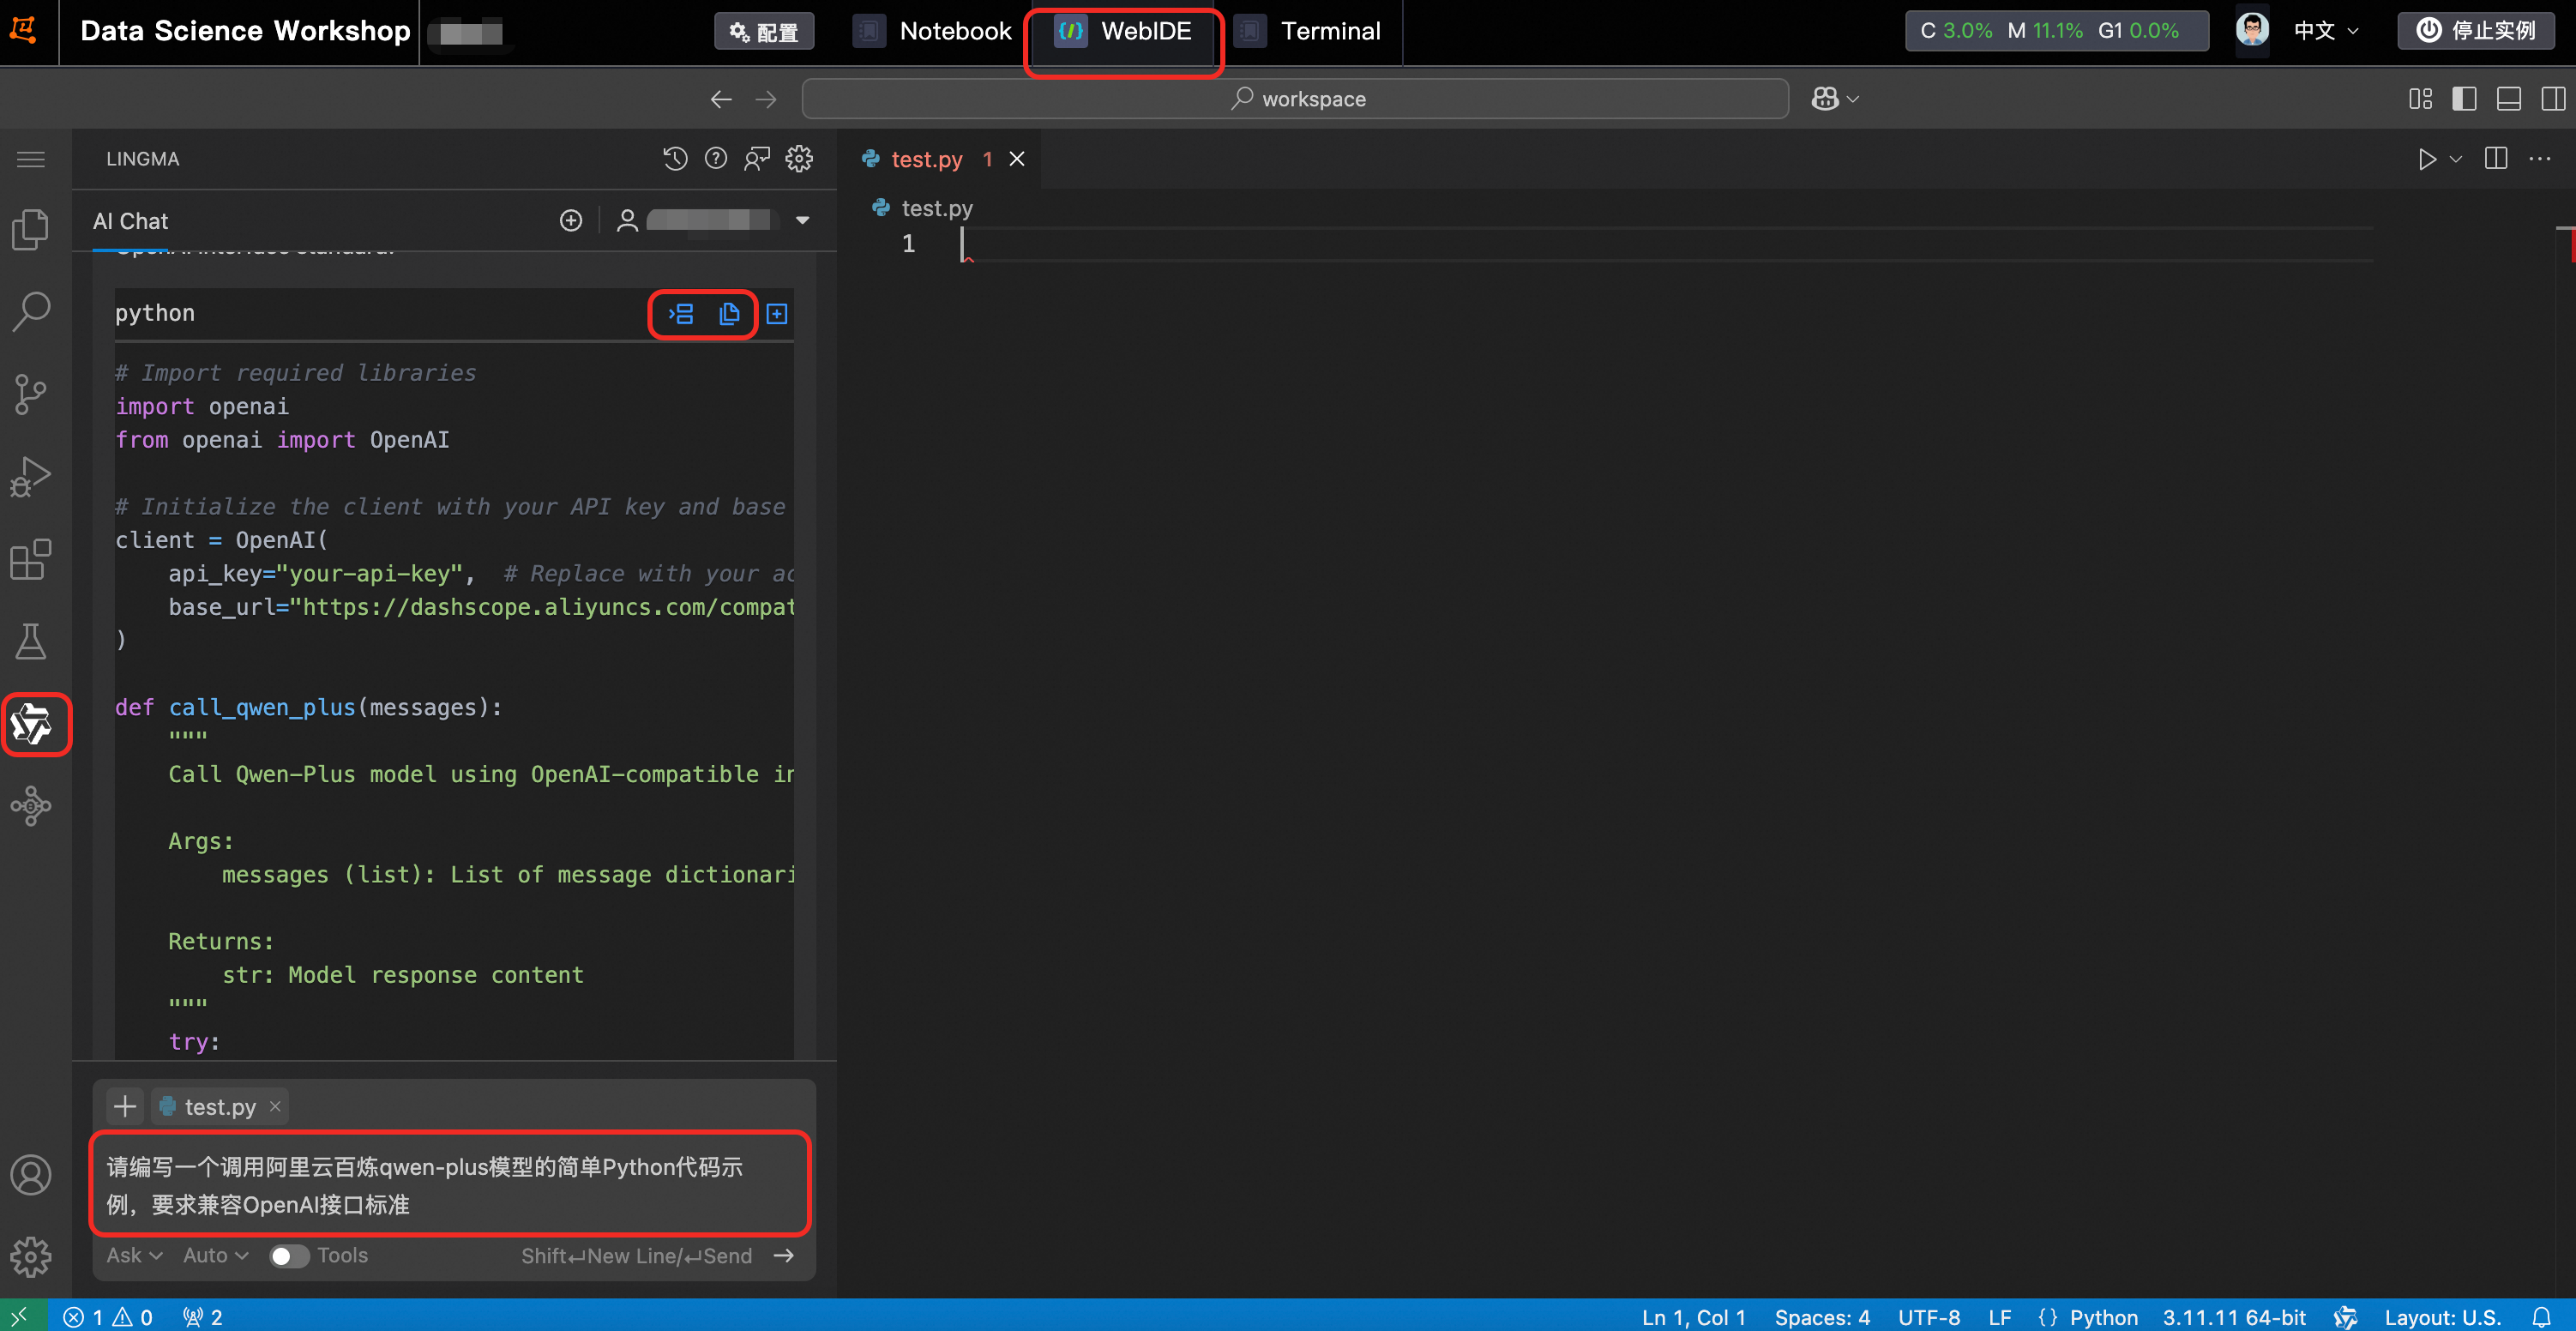Image resolution: width=2576 pixels, height=1331 pixels.
Task: Click the 配置 button
Action: pos(764,31)
